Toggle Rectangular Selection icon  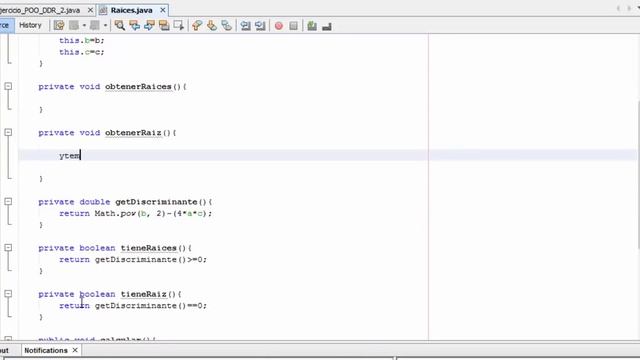coord(179,26)
